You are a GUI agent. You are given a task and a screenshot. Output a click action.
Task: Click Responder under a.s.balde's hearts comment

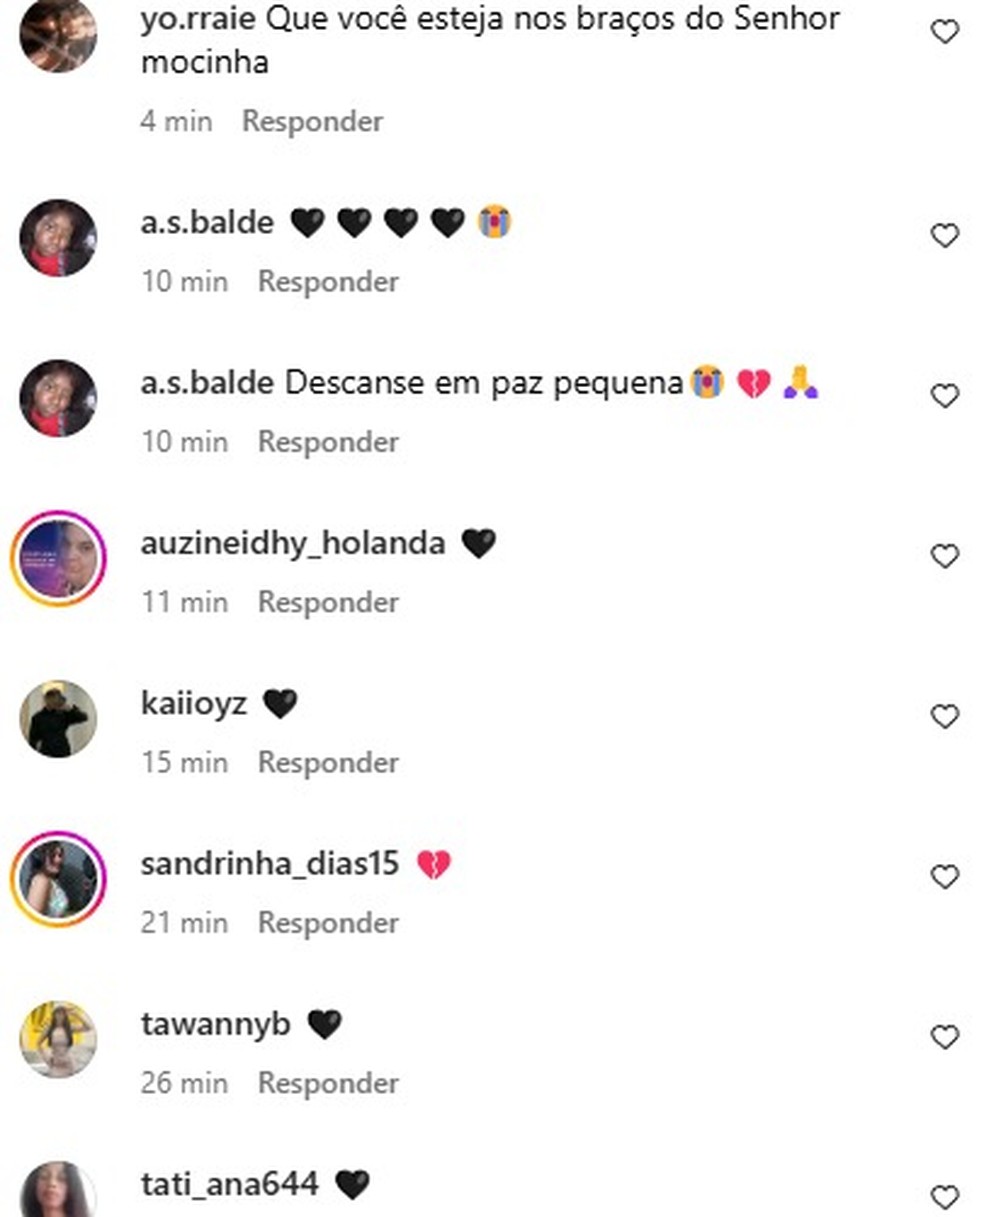[x=328, y=281]
